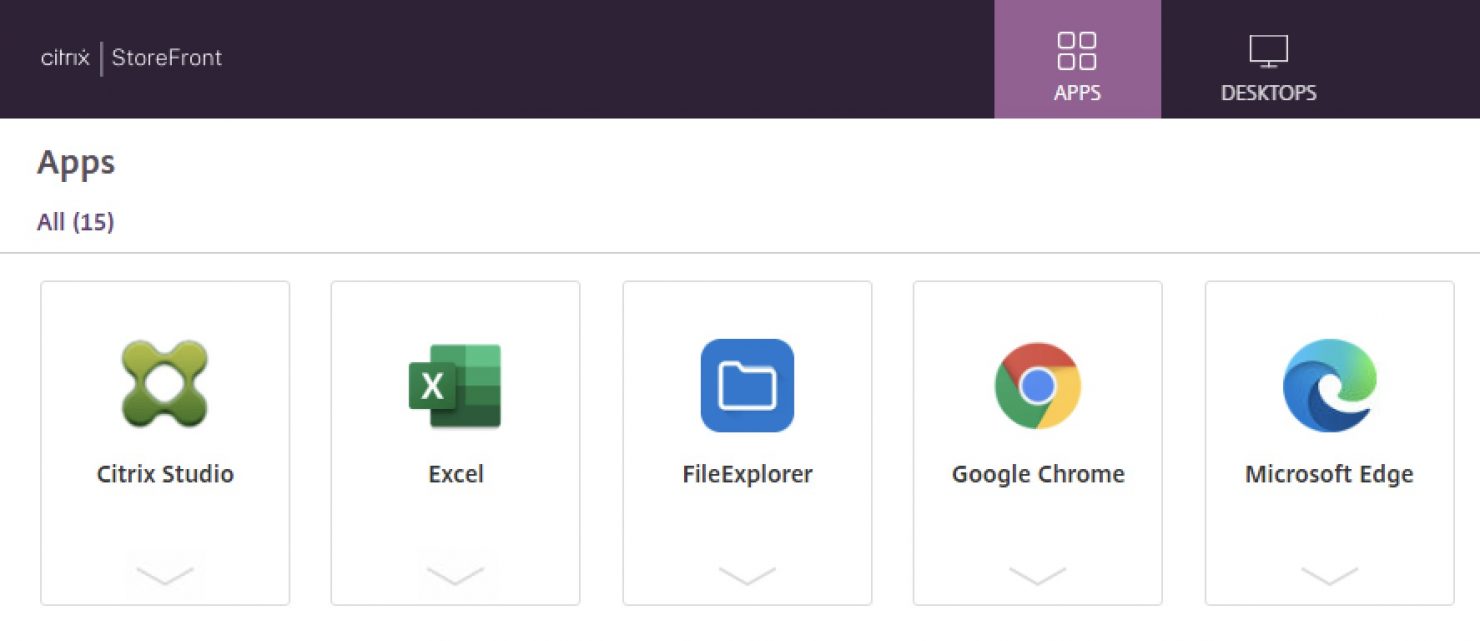This screenshot has width=1480, height=641.
Task: Select the Google Chrome icon
Action: (x=1037, y=386)
